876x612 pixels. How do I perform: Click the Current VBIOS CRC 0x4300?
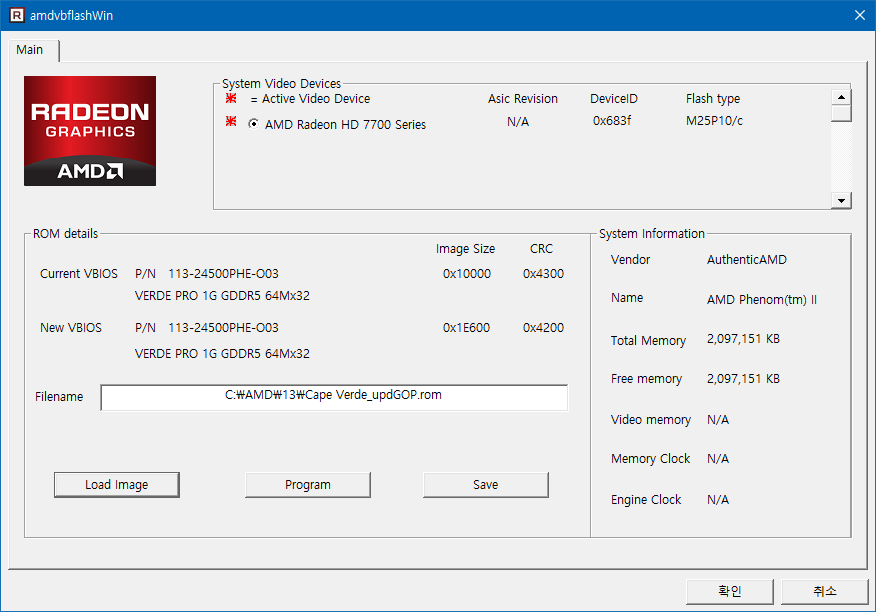(543, 274)
